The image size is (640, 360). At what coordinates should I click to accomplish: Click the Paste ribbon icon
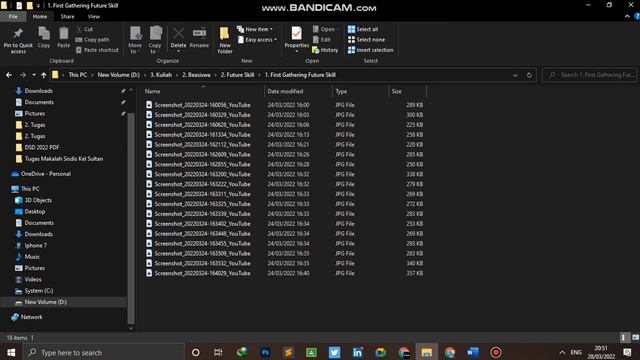[64, 38]
